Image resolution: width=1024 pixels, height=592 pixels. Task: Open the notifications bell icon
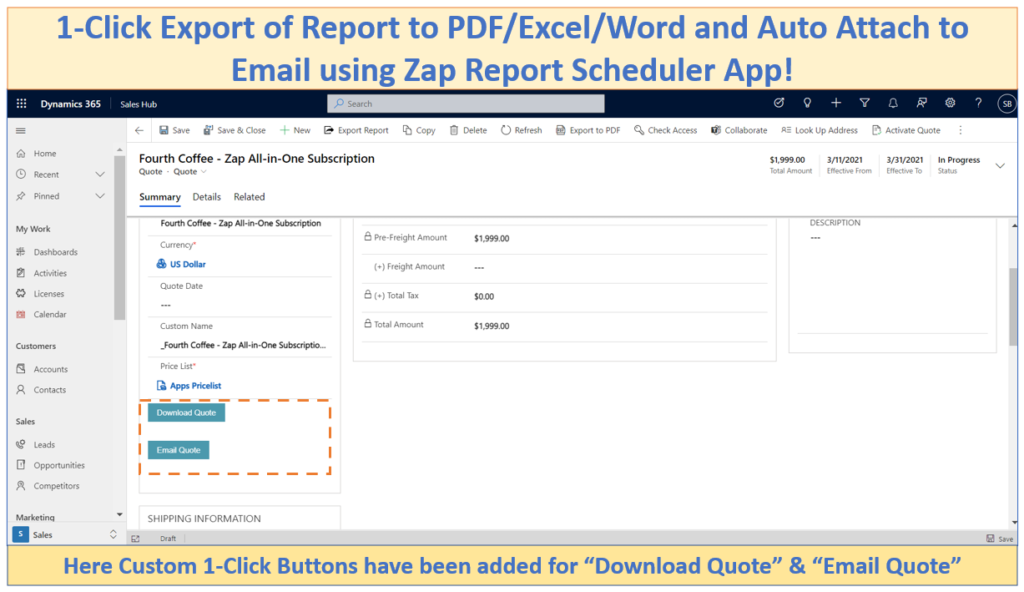[893, 103]
